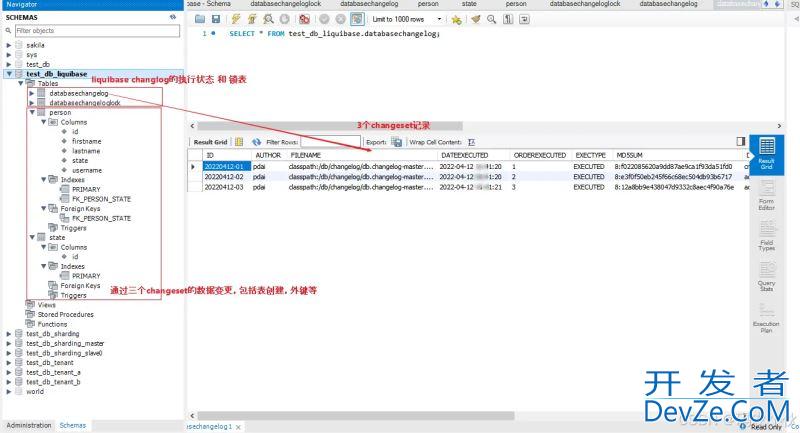The height and width of the screenshot is (433, 800).
Task: Expand the test_db_sharding_master schema
Action: [9, 343]
